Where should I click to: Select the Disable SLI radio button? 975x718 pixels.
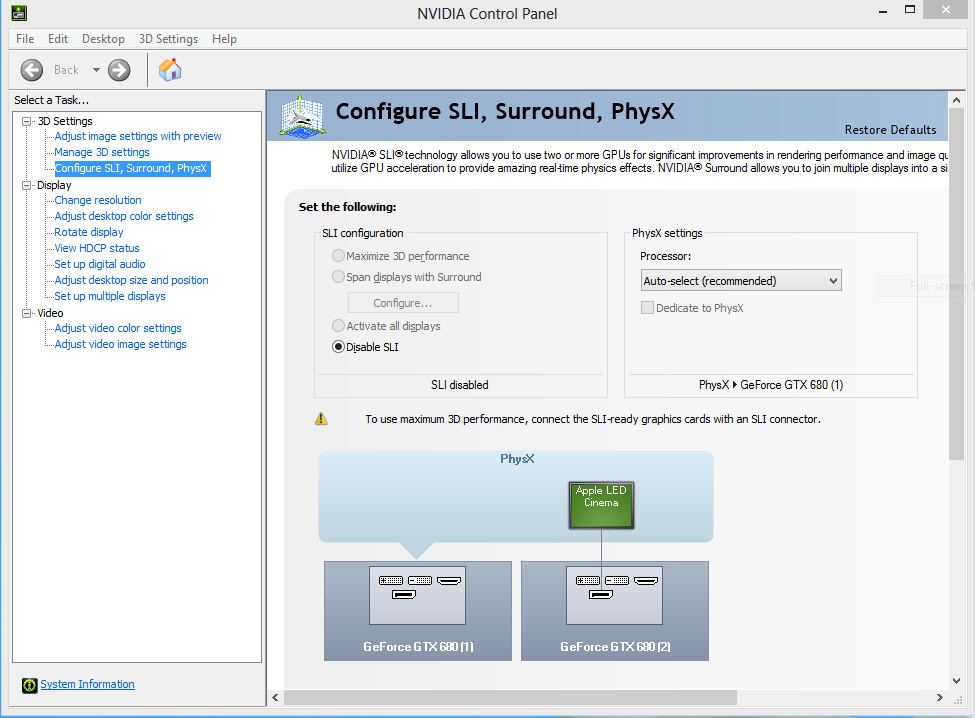(338, 347)
